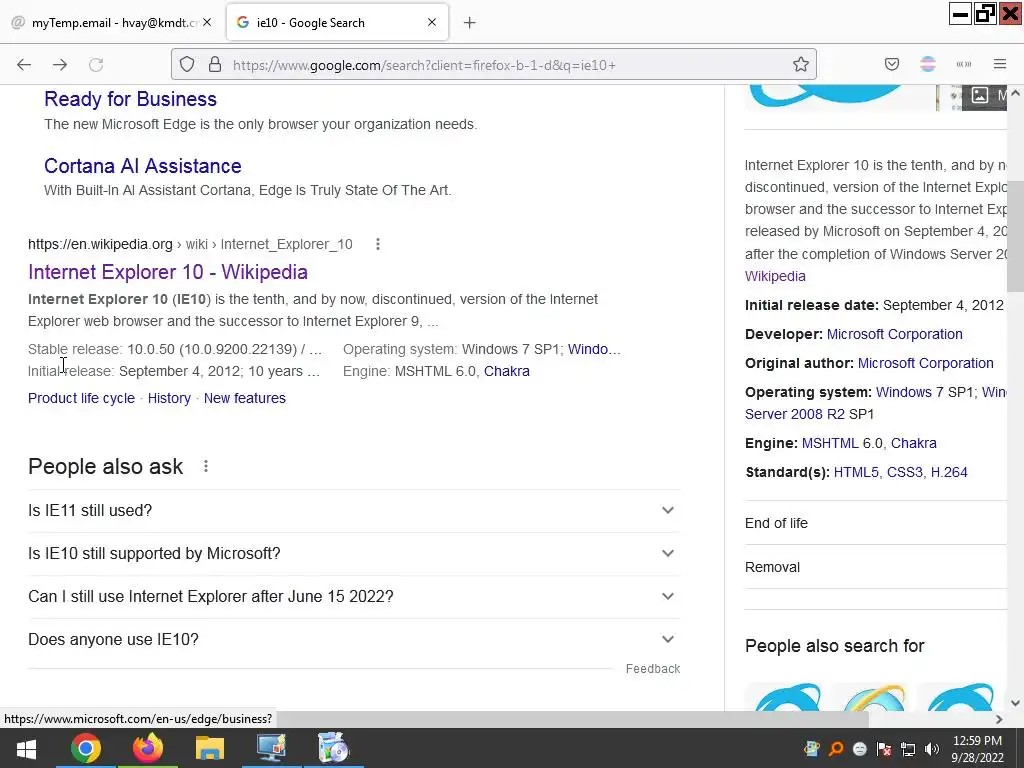Launch Chrome from the taskbar
Screen dimensions: 1024x768
86,748
